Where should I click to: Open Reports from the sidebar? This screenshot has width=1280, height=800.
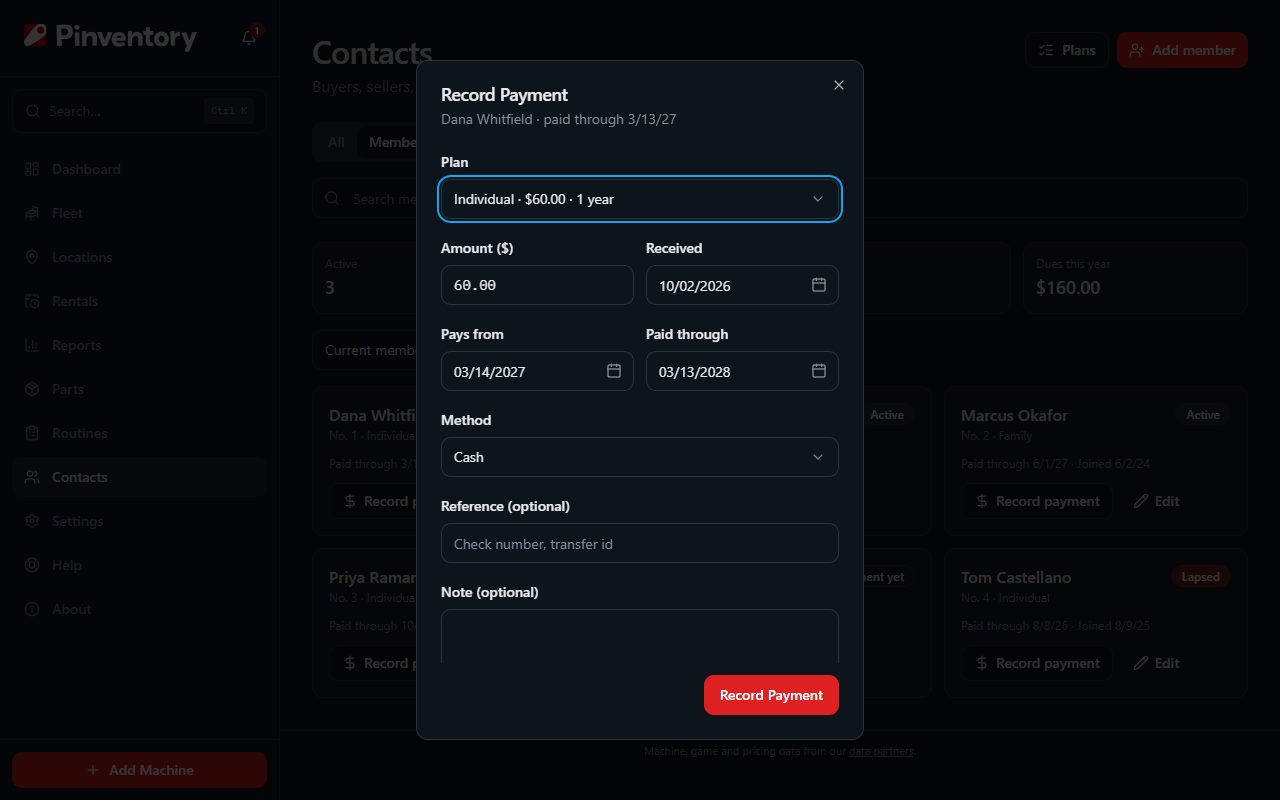[139, 345]
